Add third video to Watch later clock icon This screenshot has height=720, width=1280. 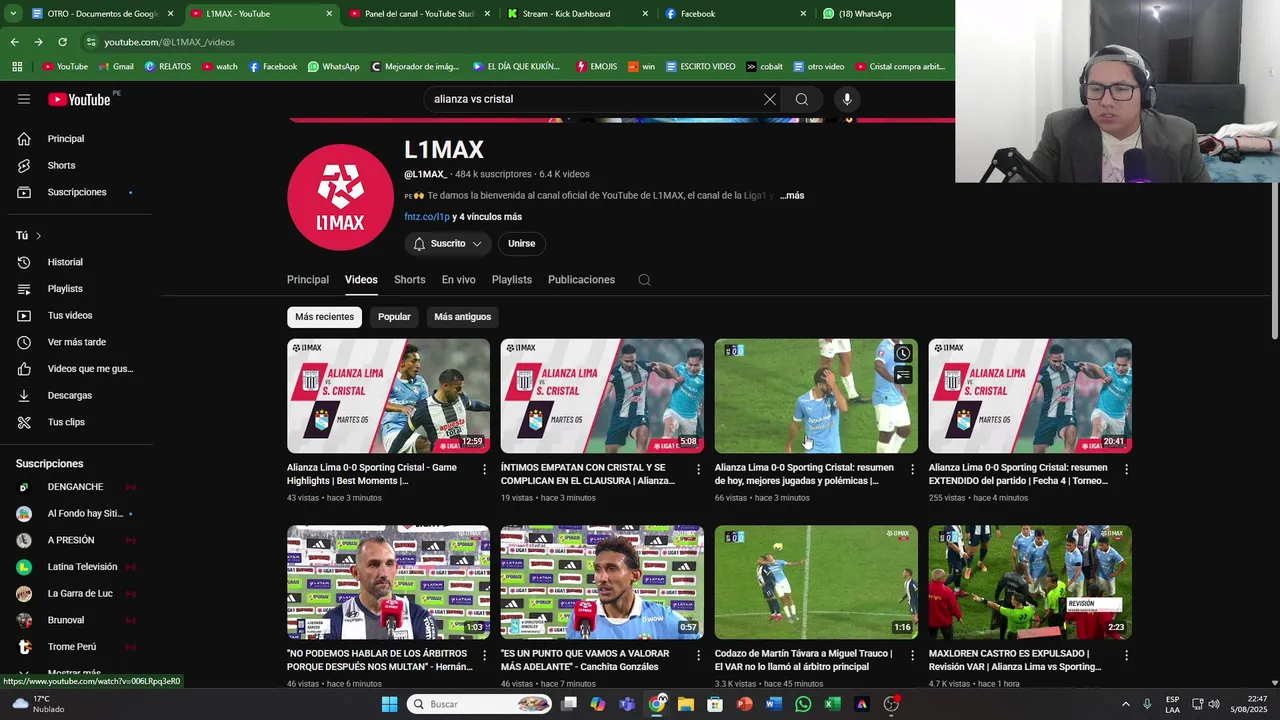[903, 353]
